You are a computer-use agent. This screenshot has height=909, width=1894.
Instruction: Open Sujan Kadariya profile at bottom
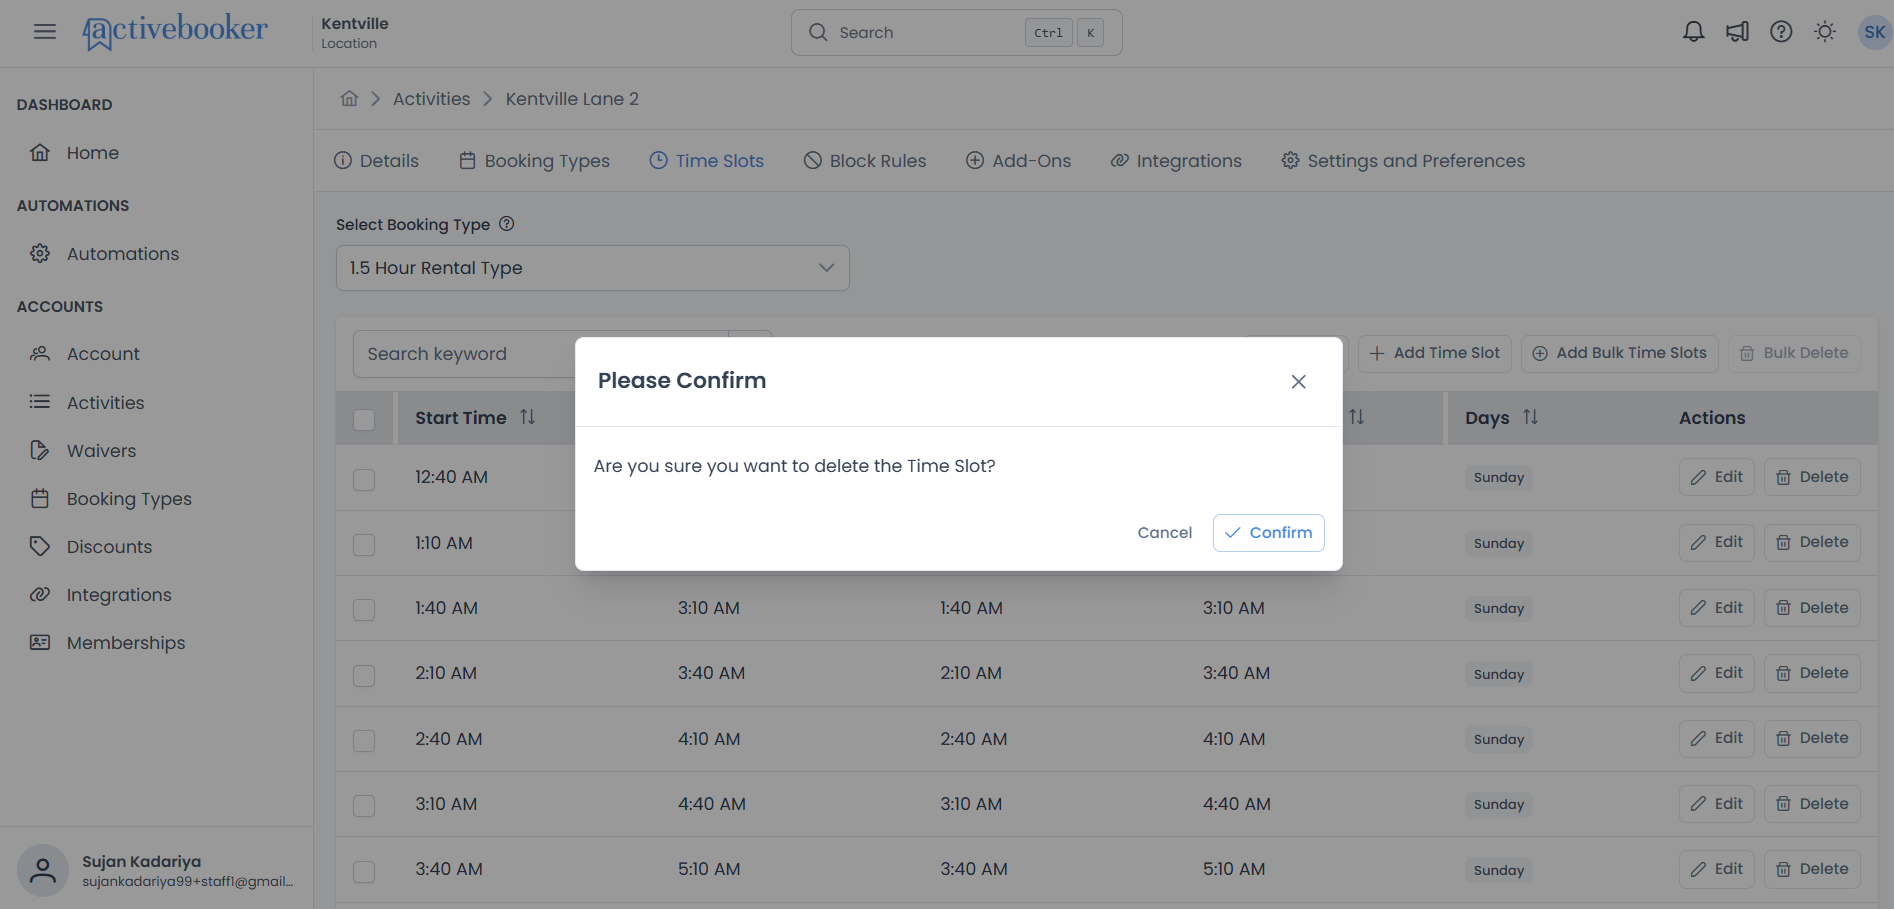[x=156, y=870]
